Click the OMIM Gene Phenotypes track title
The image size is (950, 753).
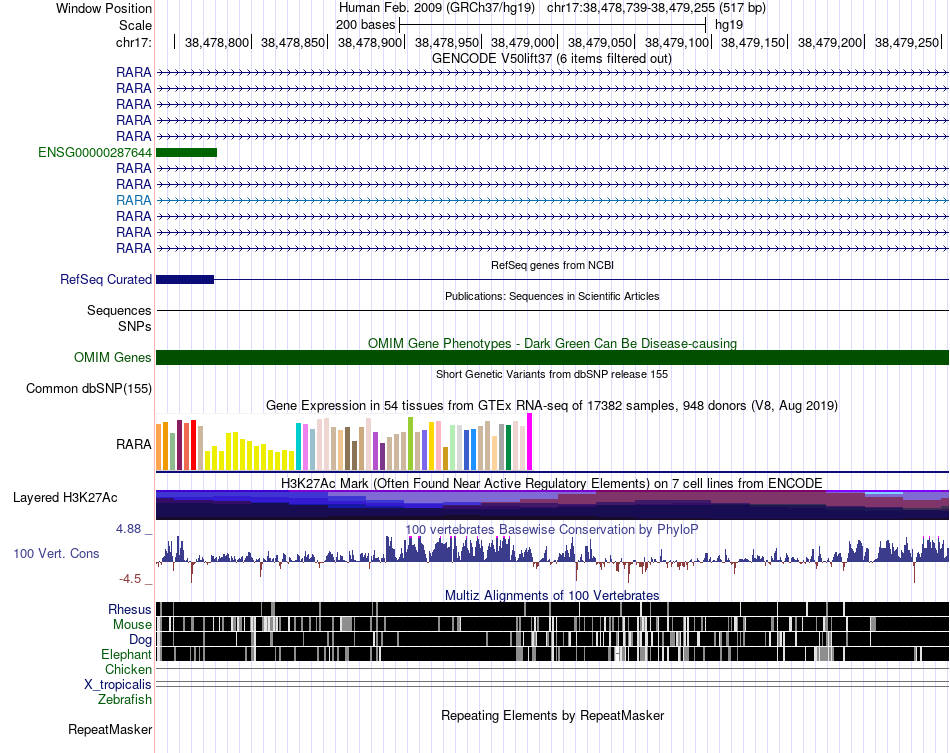(553, 343)
